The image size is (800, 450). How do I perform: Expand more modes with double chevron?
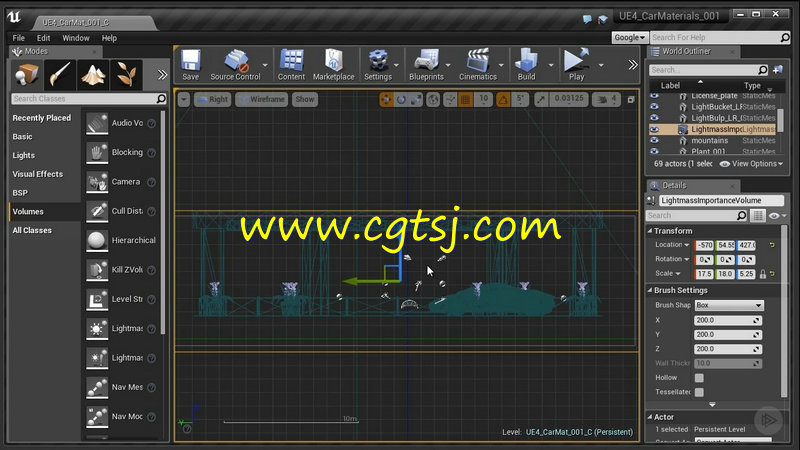pos(162,75)
